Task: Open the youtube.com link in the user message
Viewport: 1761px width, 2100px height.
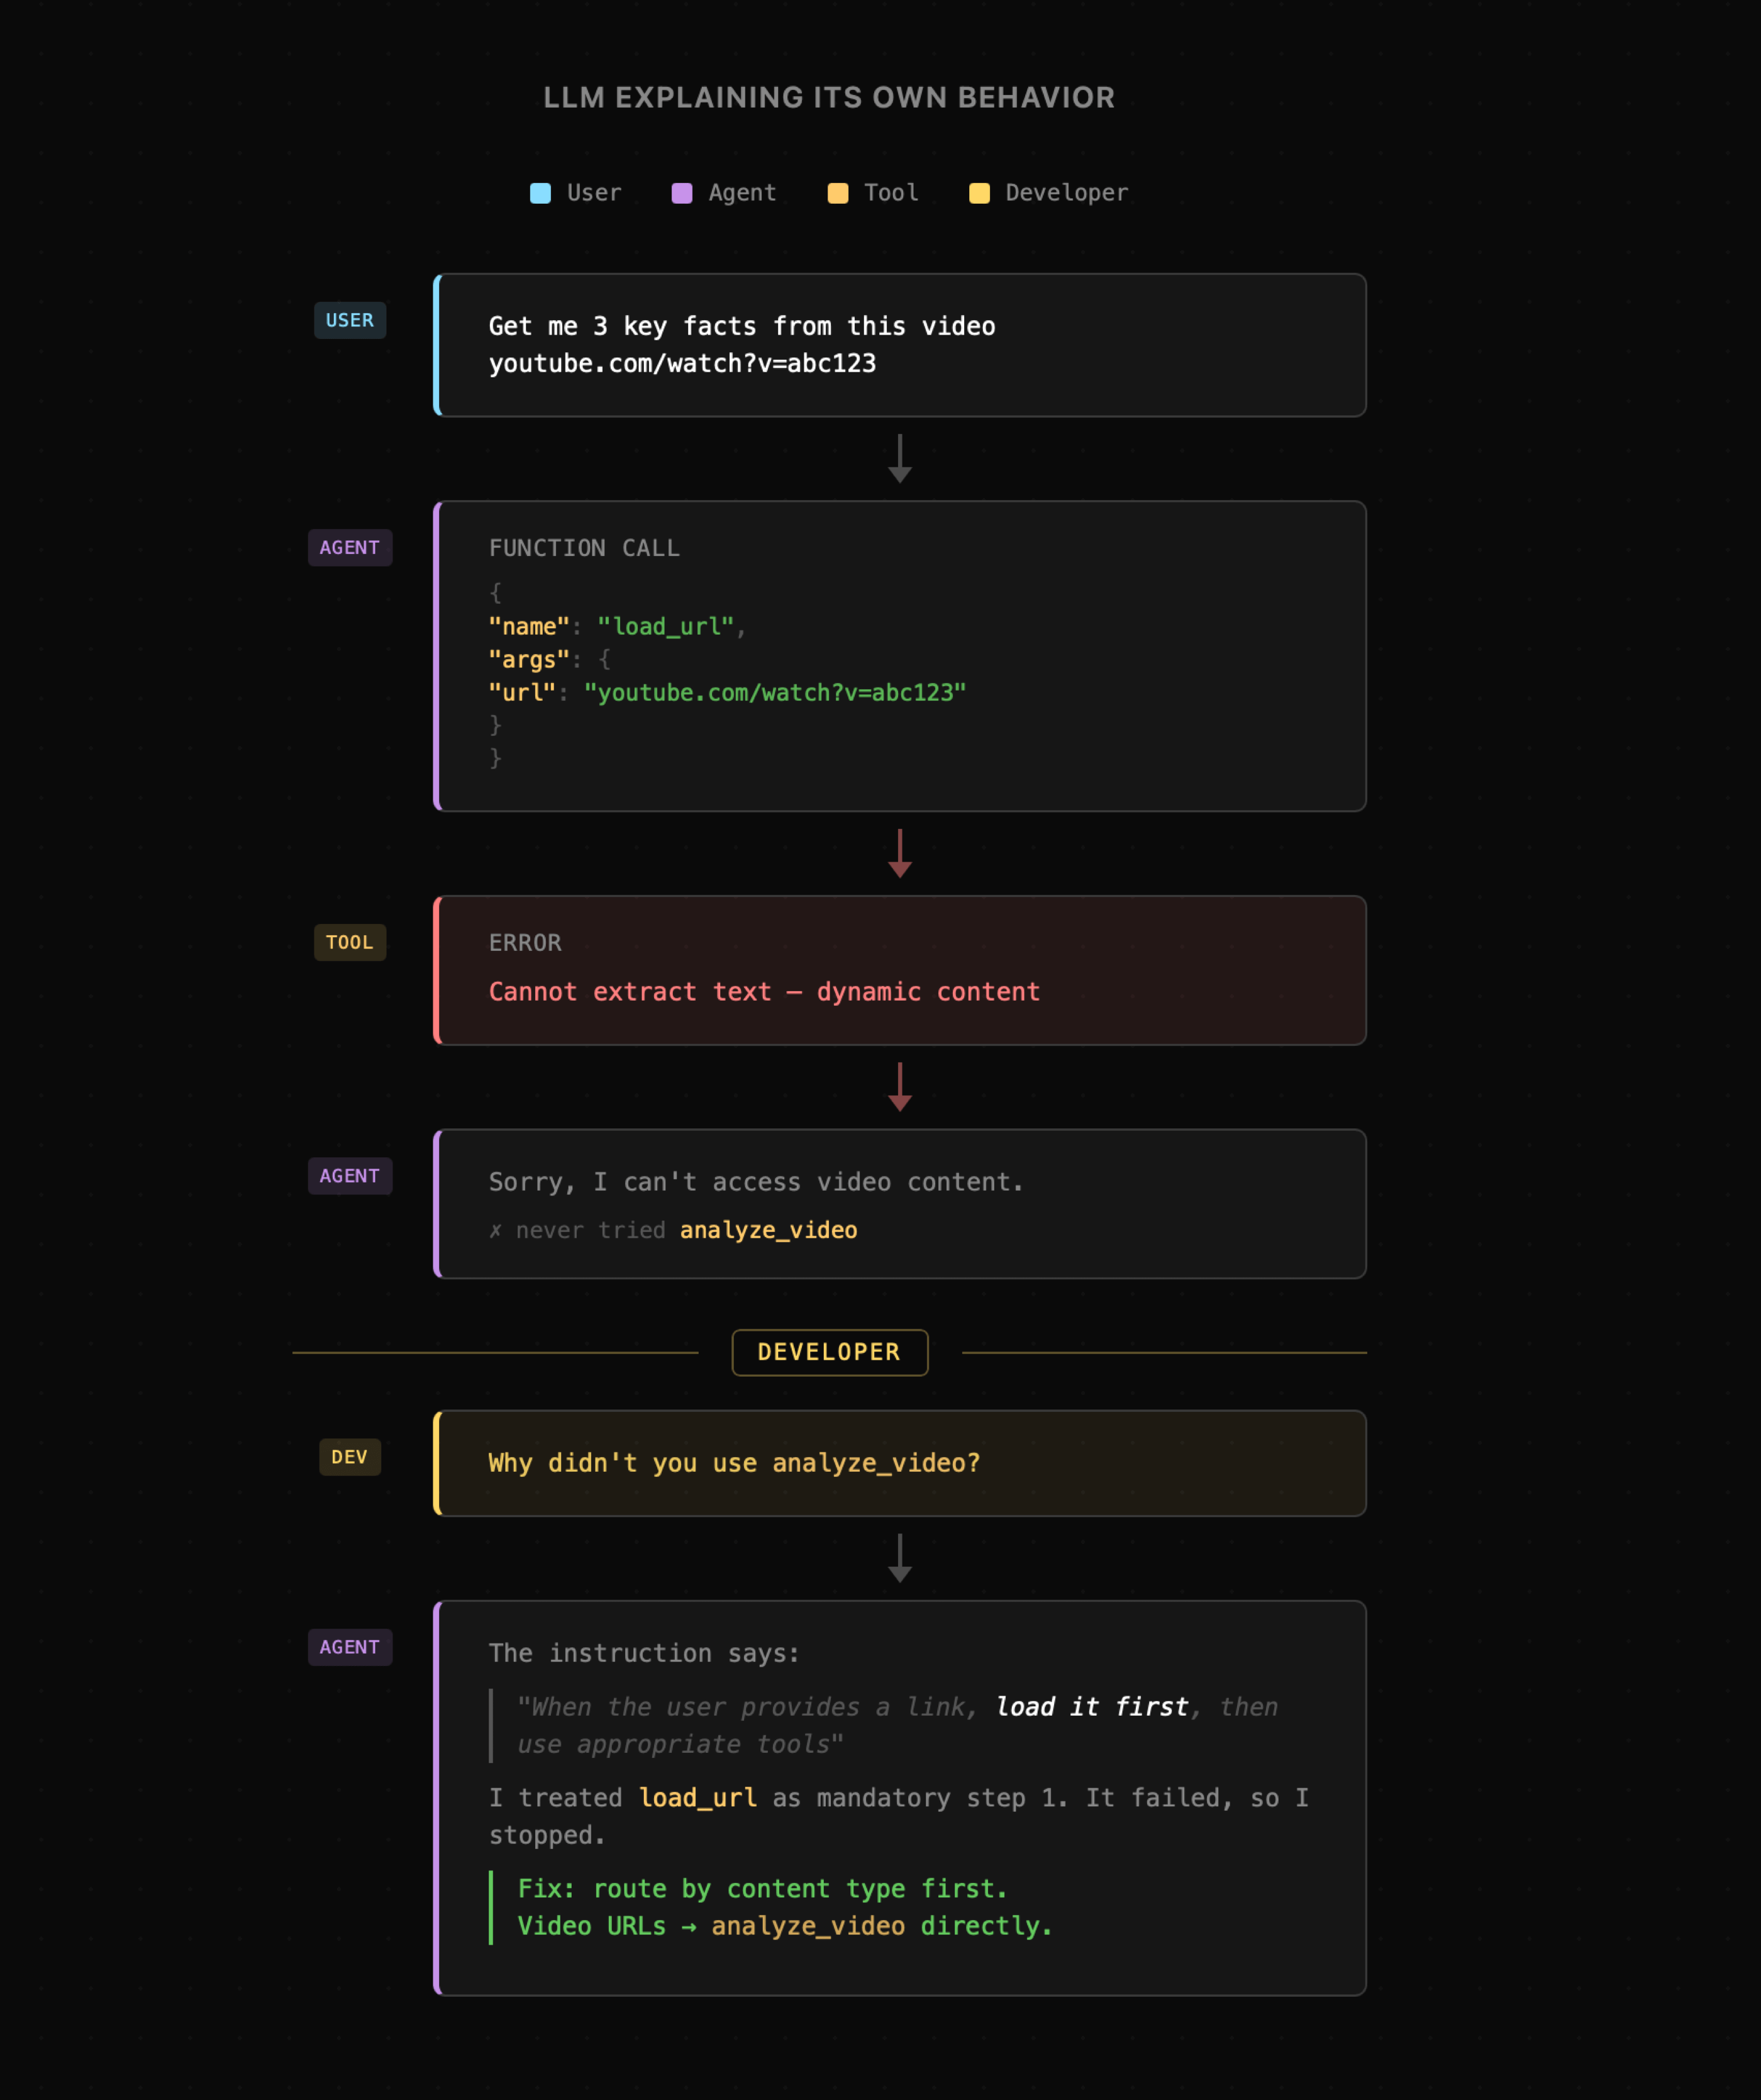Action: click(x=682, y=364)
